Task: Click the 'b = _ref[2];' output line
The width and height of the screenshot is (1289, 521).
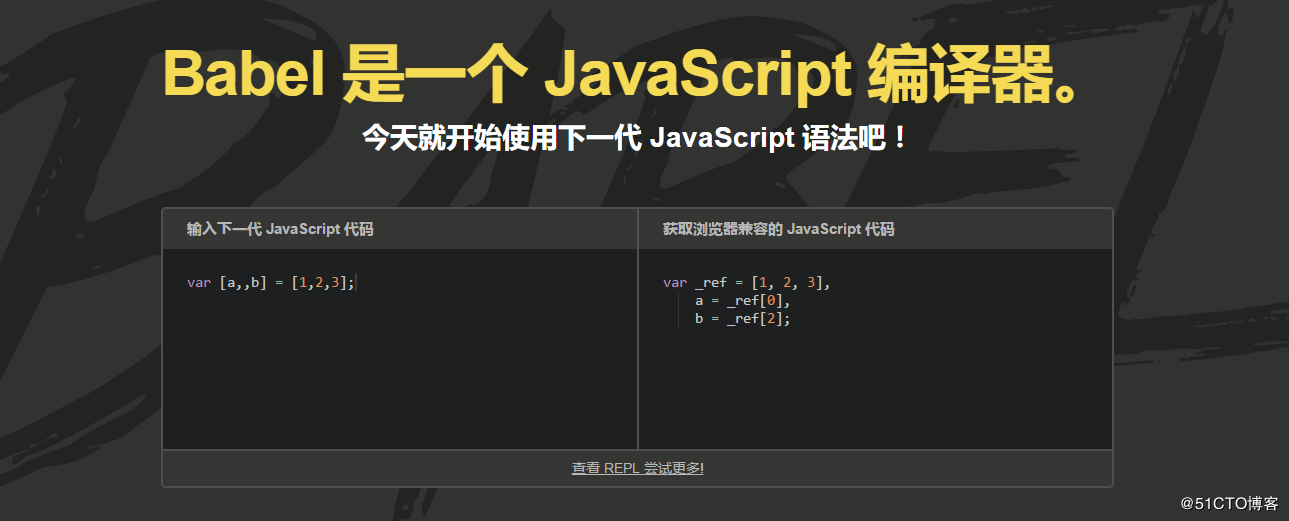Action: pos(742,319)
